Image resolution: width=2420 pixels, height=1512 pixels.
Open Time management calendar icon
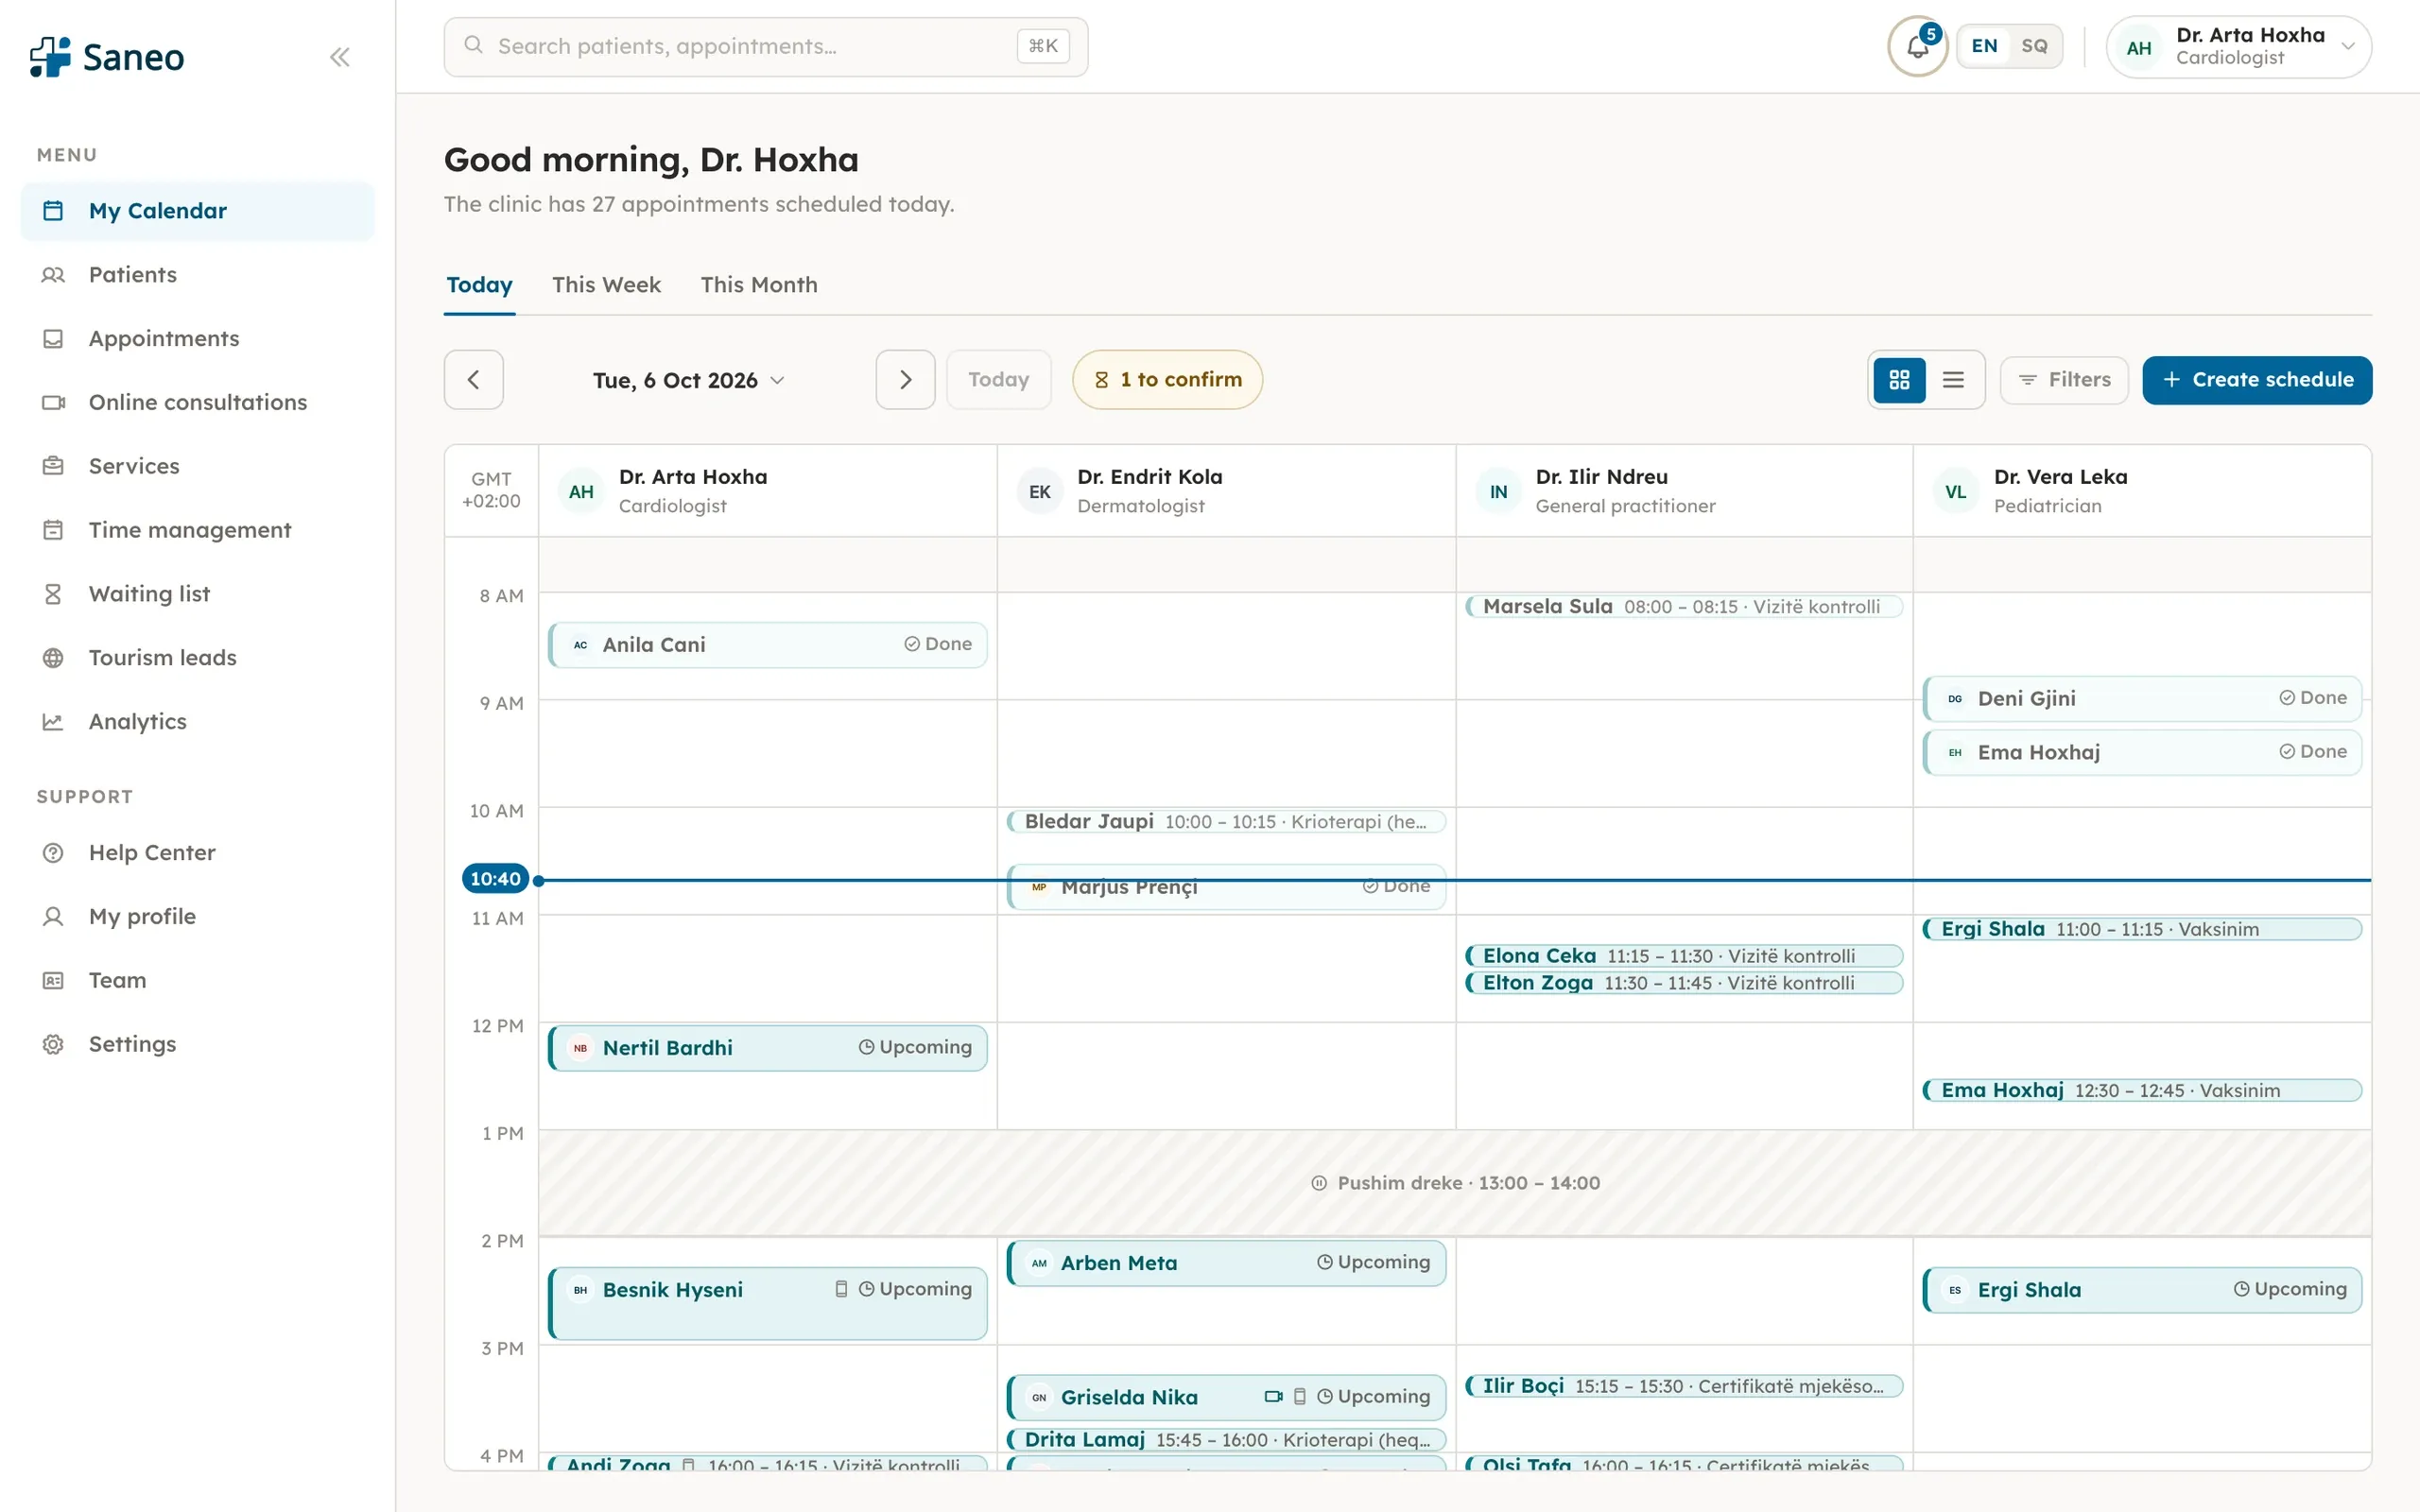53,530
